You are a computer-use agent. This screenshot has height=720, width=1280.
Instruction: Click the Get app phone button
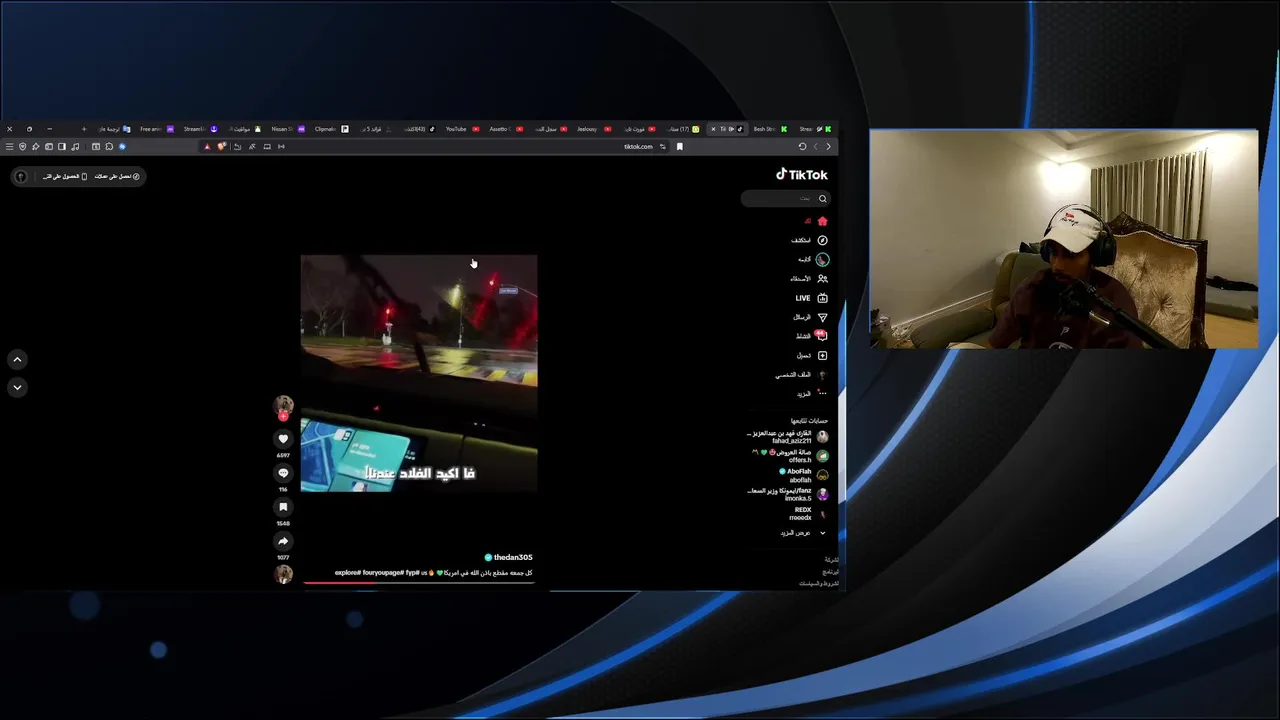coord(65,176)
